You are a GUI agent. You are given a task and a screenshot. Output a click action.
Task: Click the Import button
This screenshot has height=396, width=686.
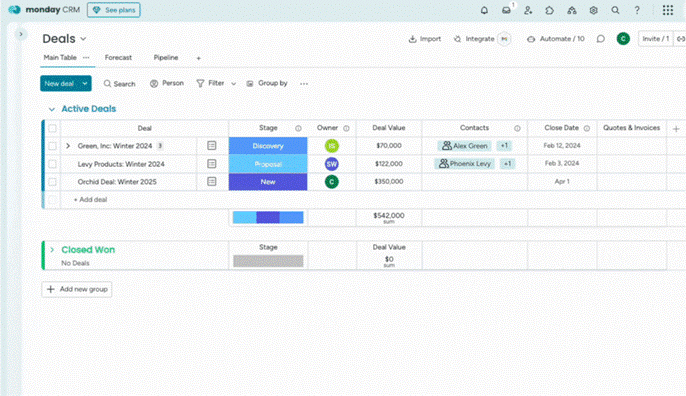click(x=425, y=39)
